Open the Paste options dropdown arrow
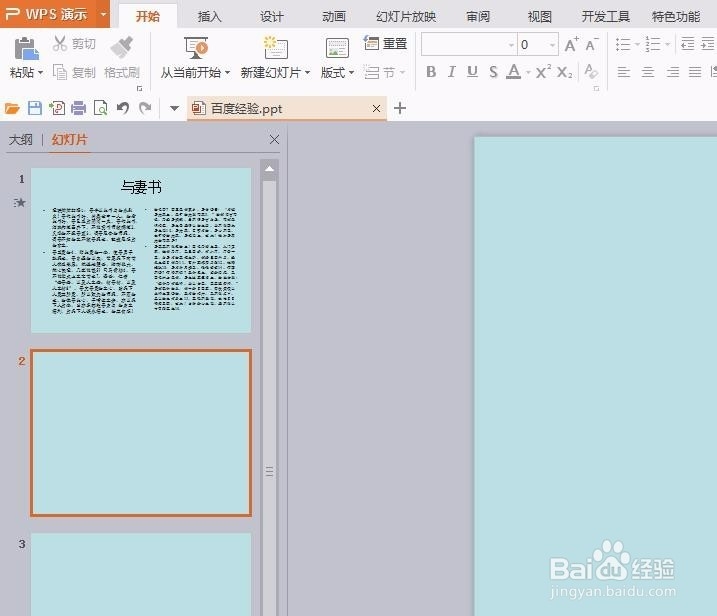Viewport: 717px width, 616px height. coord(41,72)
